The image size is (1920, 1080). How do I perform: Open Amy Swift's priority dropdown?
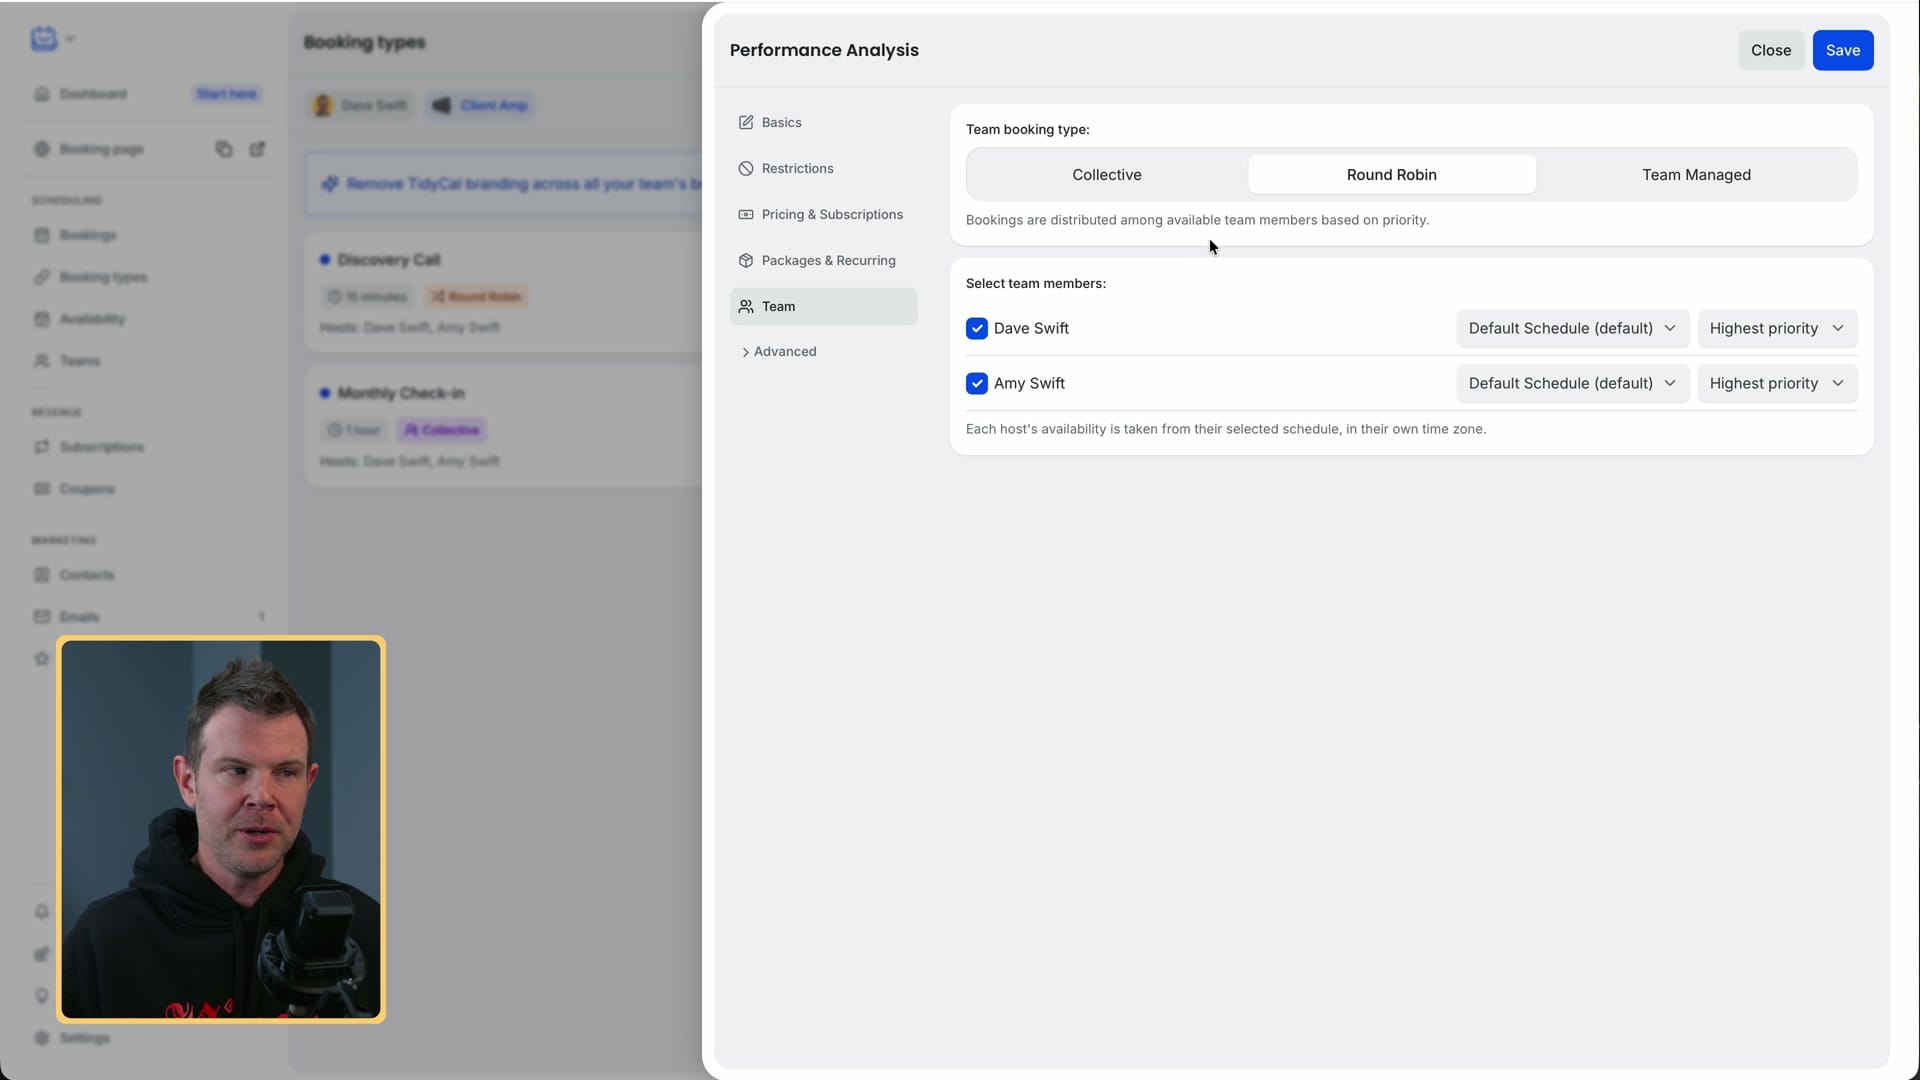click(1777, 383)
